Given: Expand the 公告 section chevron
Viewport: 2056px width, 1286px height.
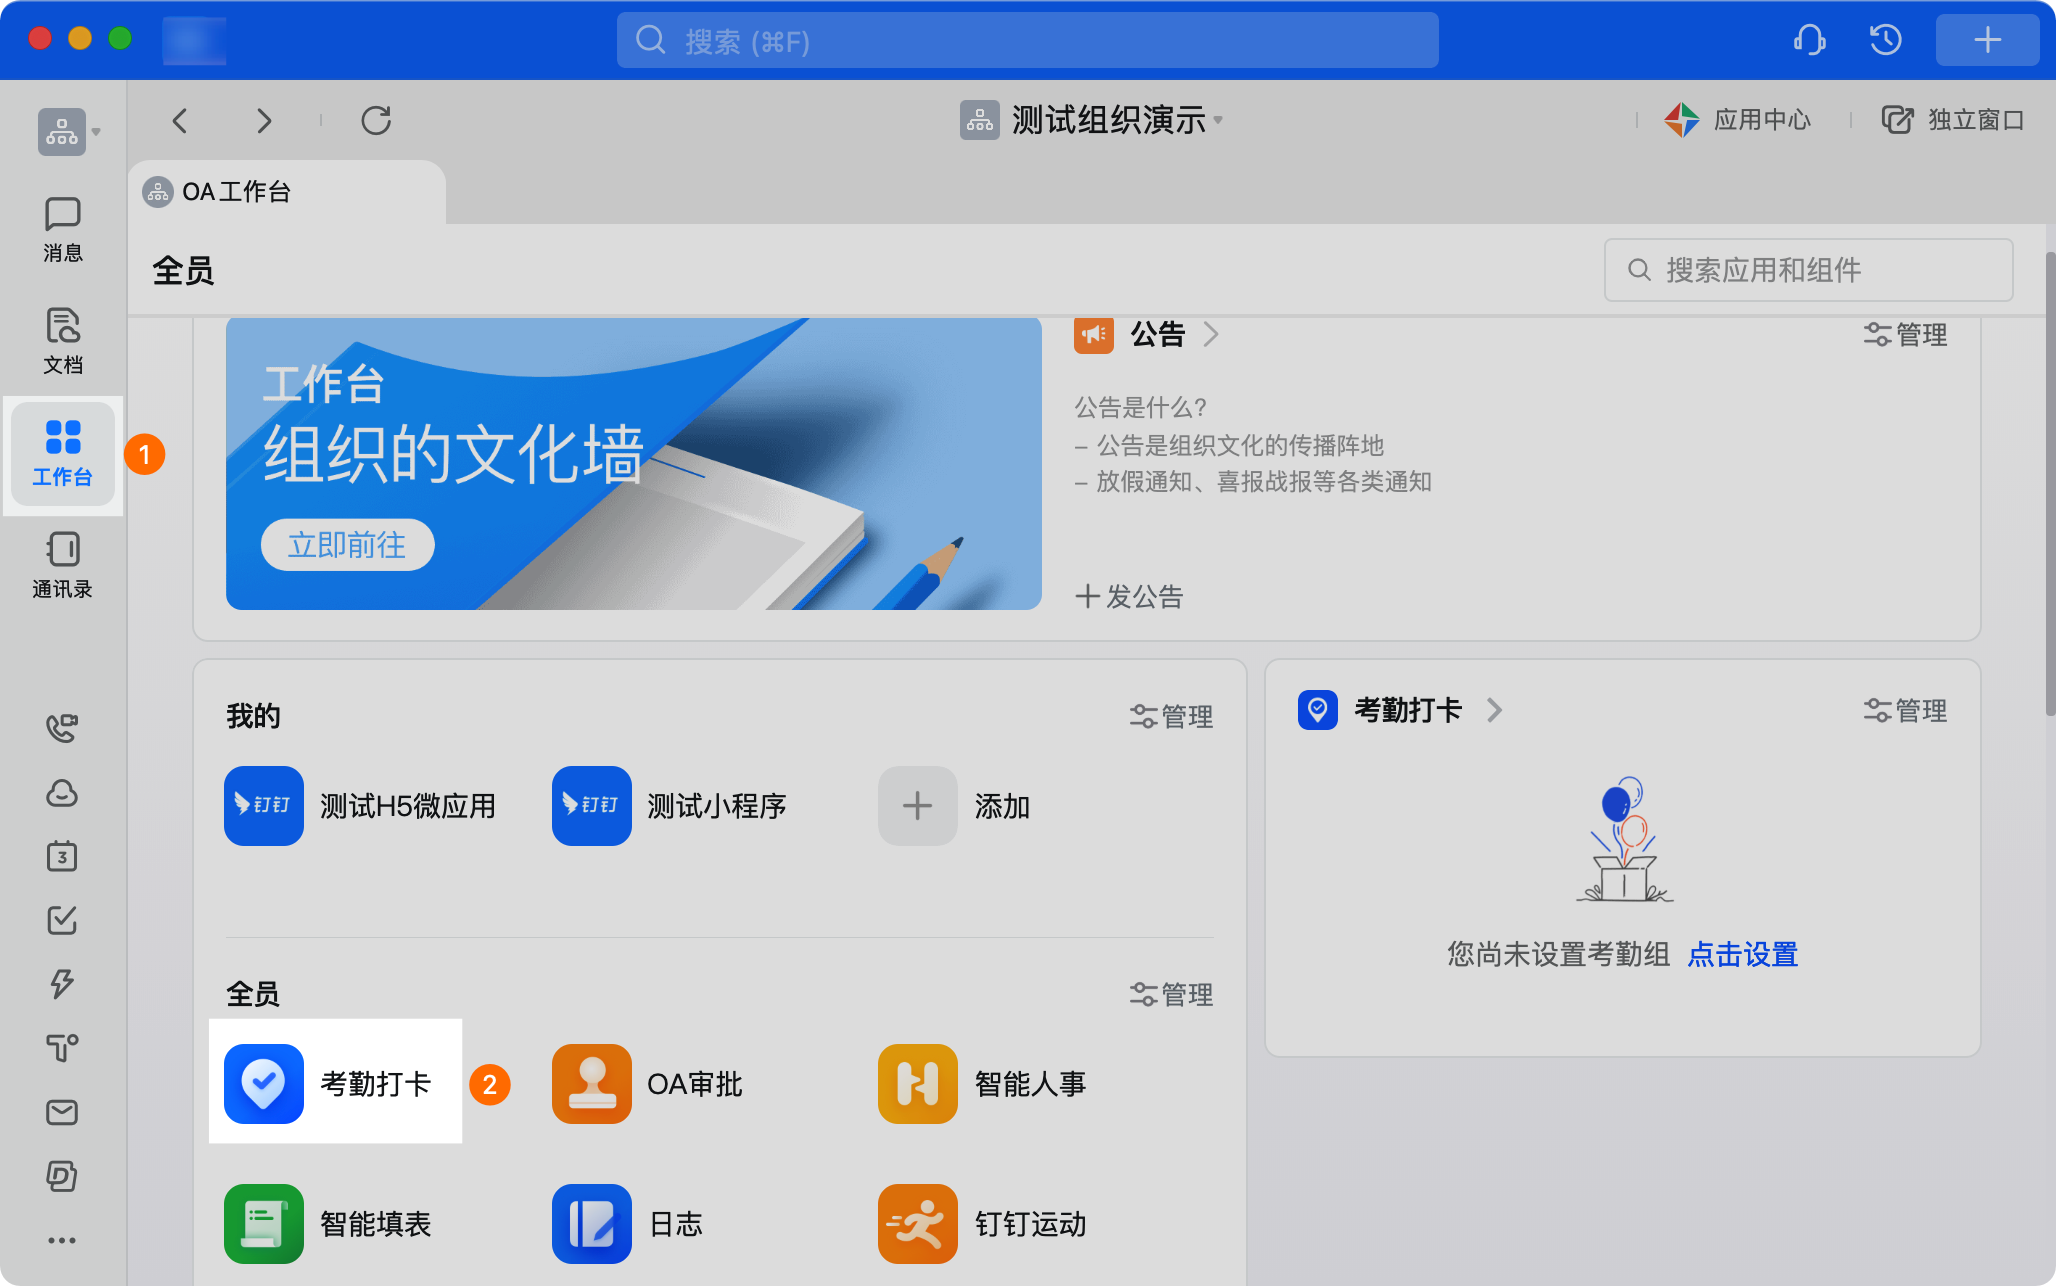Looking at the screenshot, I should click(x=1211, y=334).
